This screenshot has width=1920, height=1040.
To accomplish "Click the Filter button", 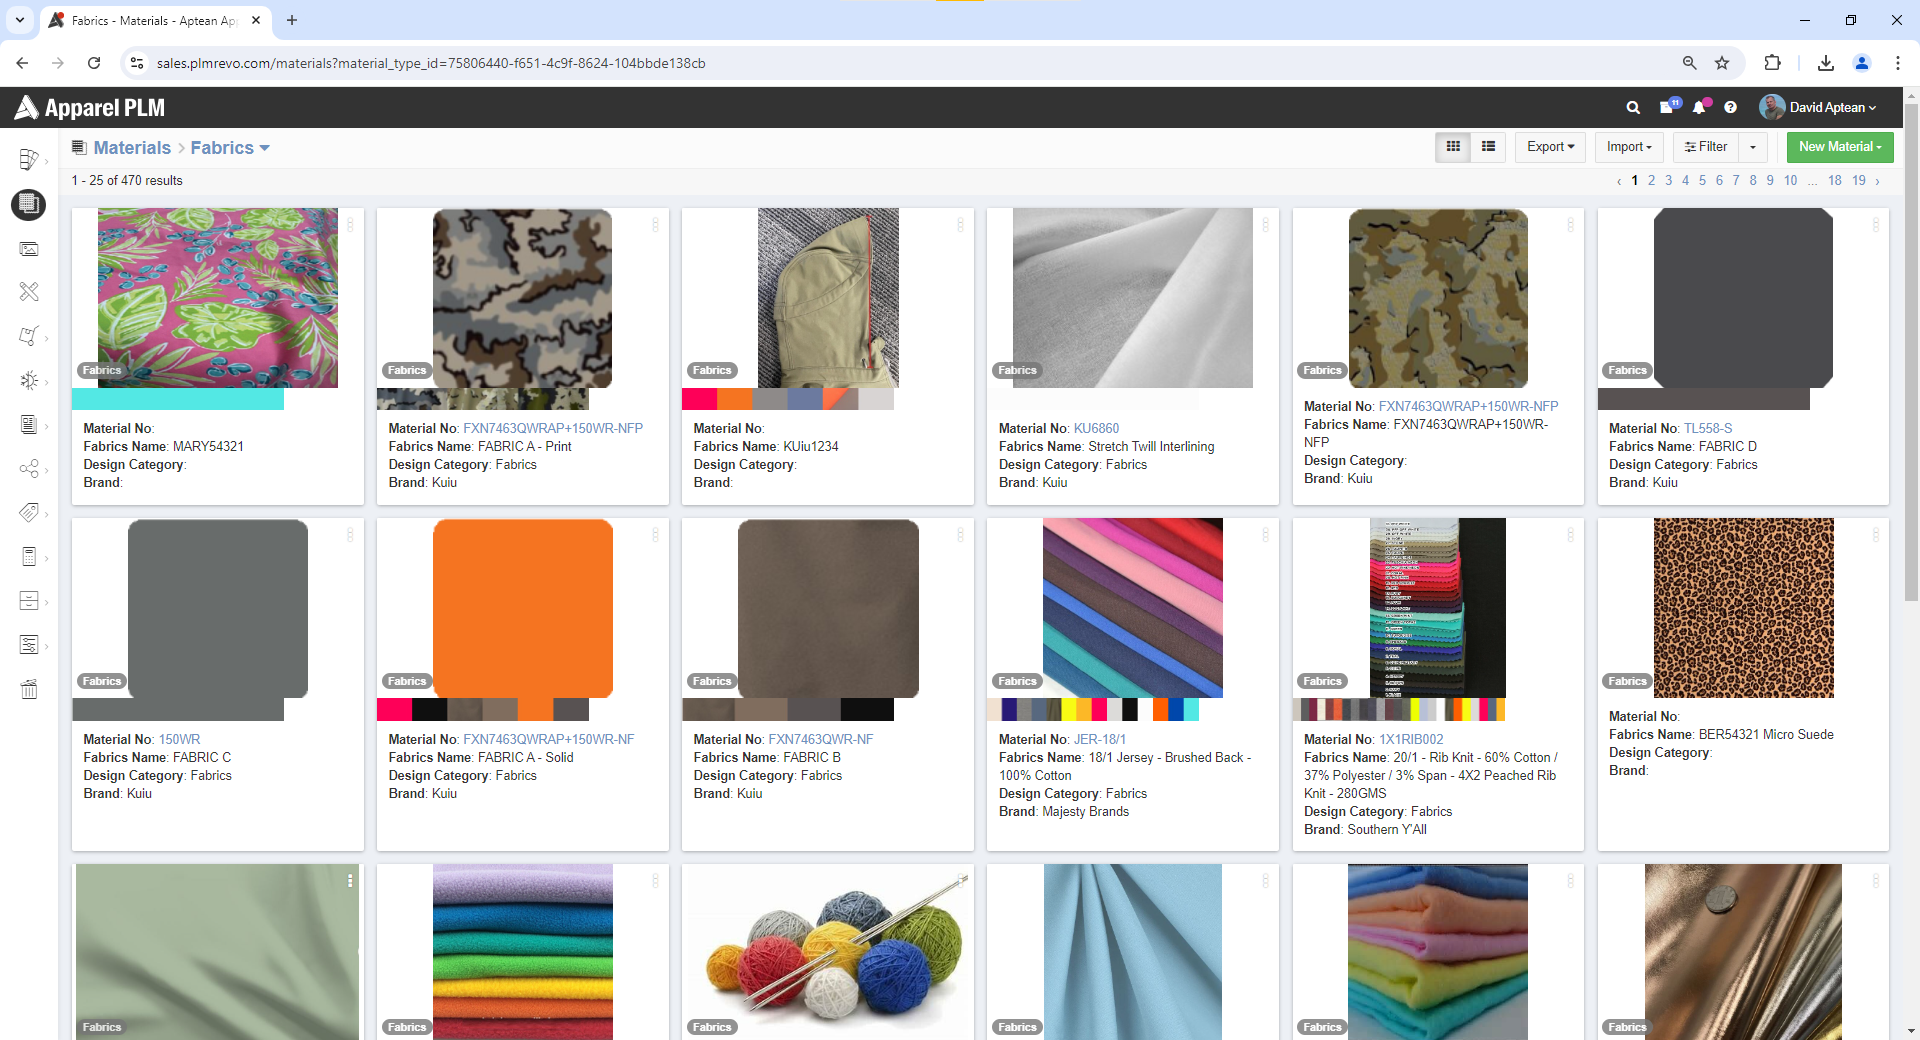I will (1706, 147).
